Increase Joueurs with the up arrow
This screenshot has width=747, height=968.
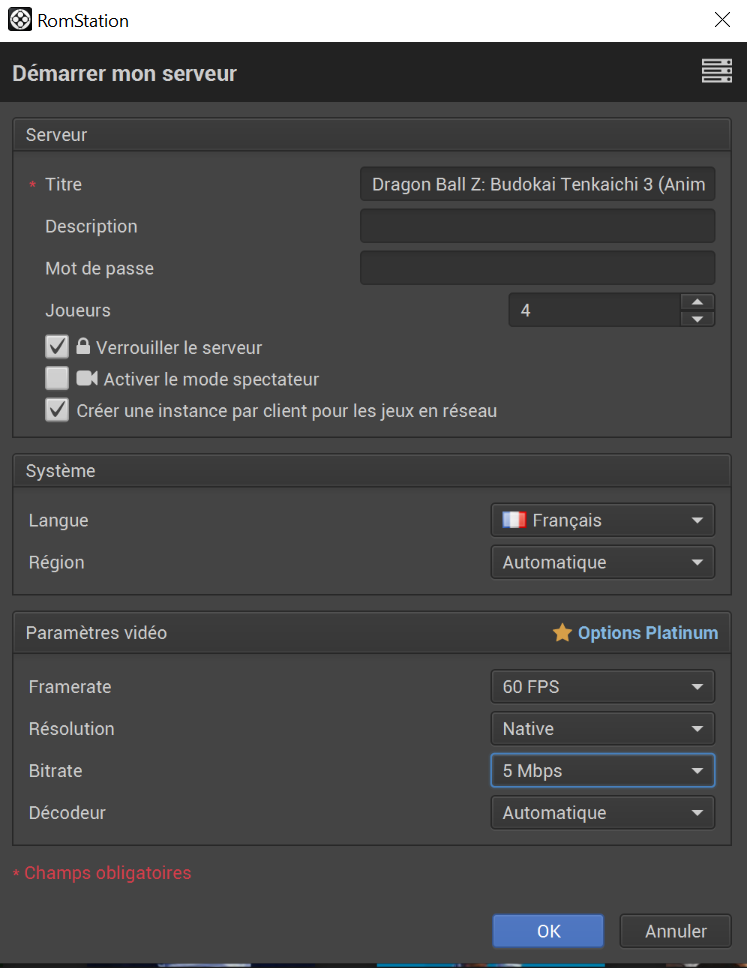698,302
